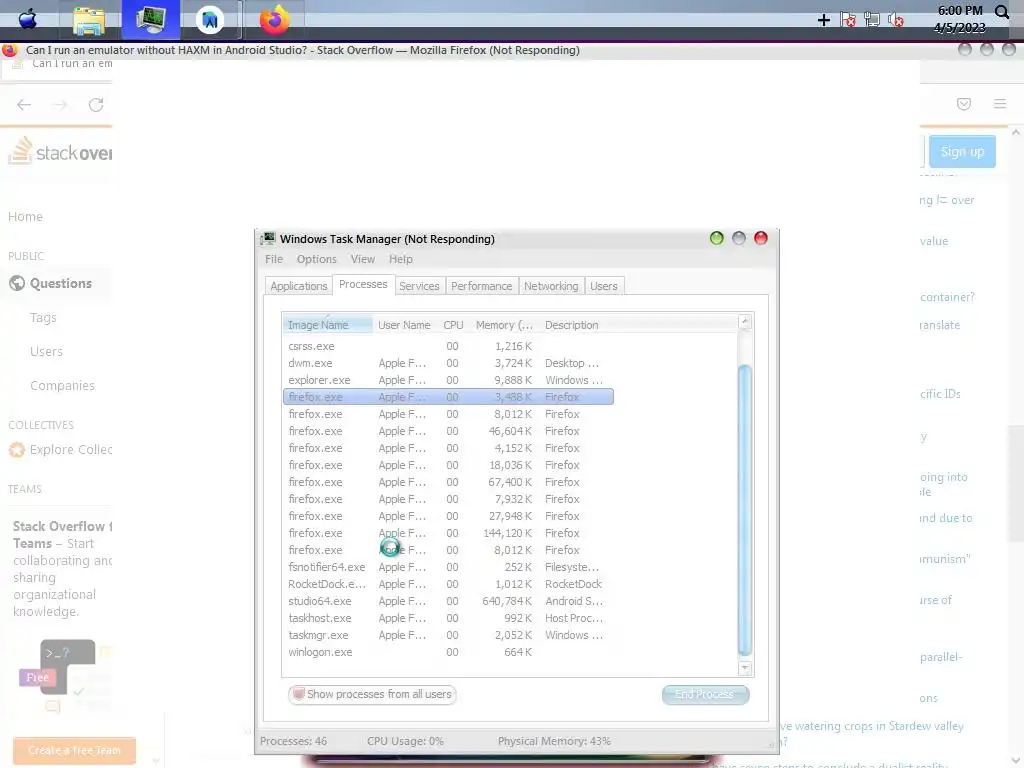Click the green Task Manager titlebar button
1024x768 pixels.
point(716,238)
